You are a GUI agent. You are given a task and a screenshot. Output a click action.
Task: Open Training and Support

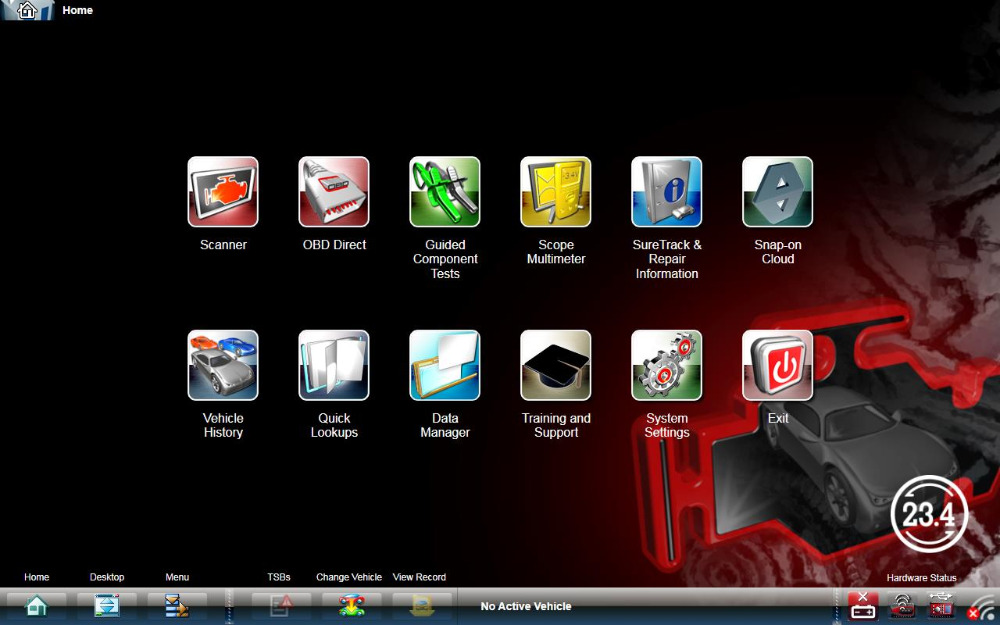[x=555, y=365]
